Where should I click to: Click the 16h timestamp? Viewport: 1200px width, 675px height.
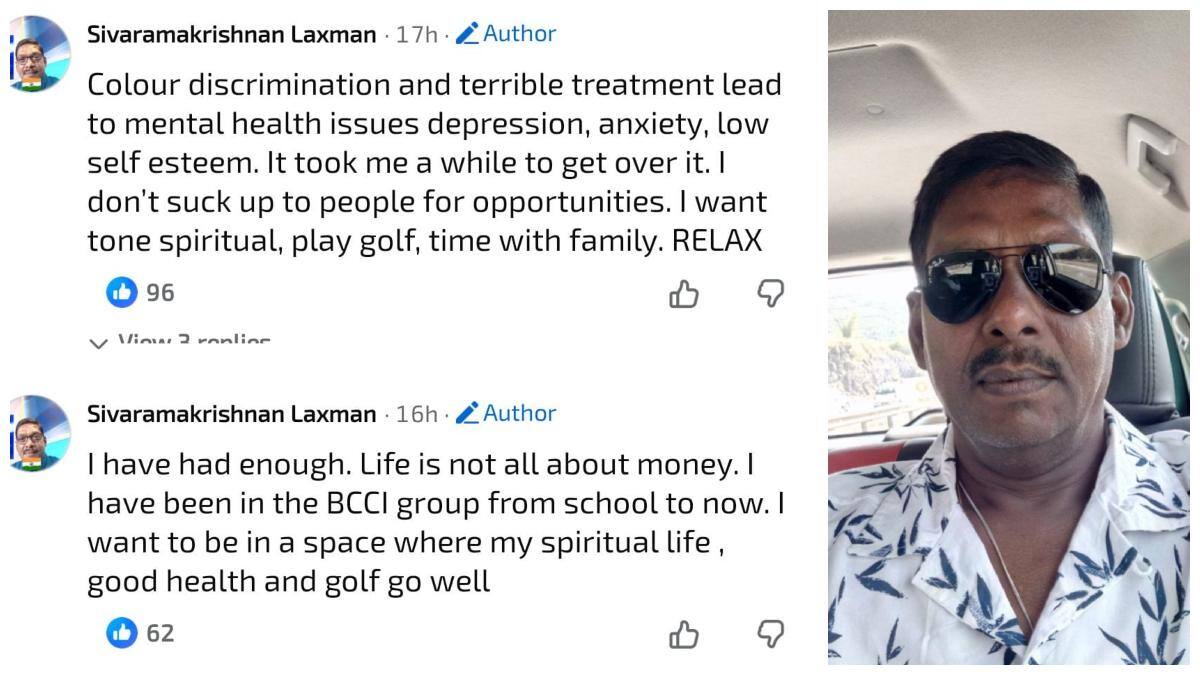(x=416, y=414)
